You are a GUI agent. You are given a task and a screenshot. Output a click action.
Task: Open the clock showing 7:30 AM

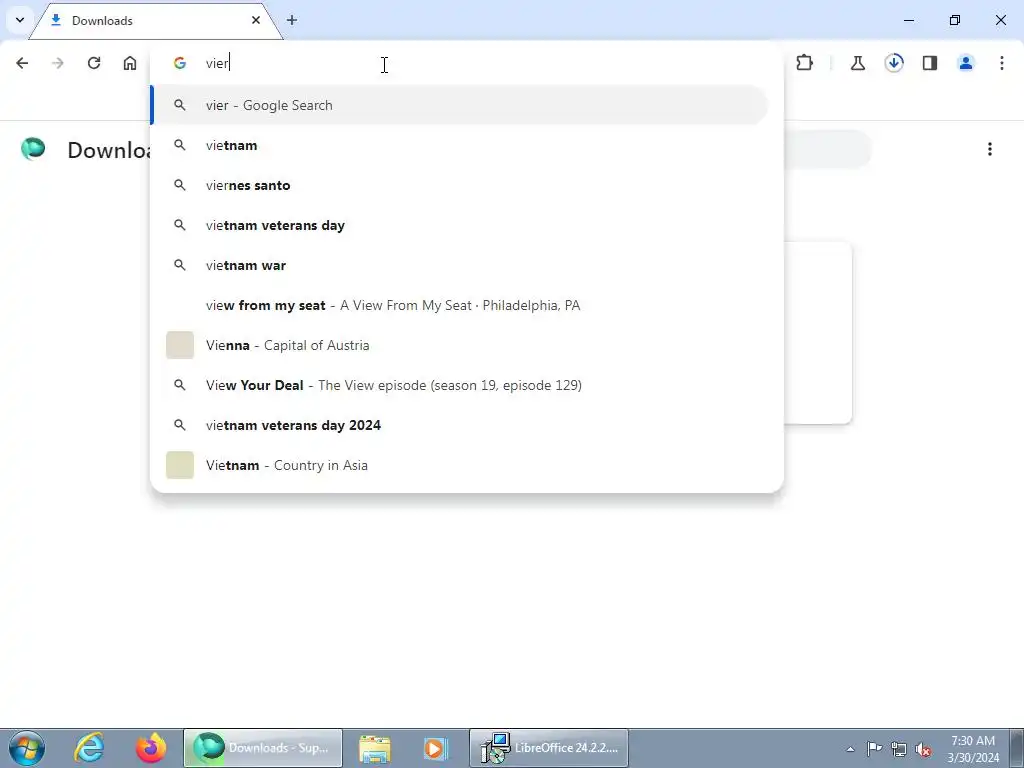[973, 748]
